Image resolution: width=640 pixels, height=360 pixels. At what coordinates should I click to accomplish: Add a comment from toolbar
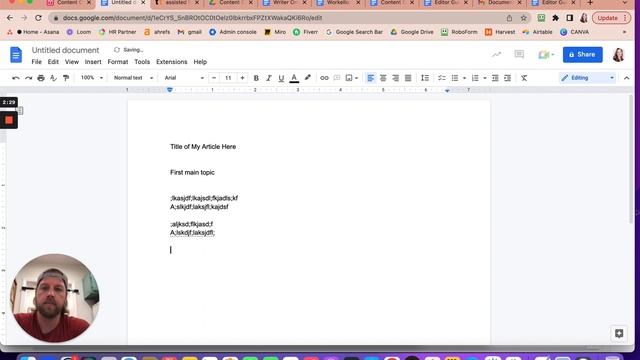pyautogui.click(x=337, y=78)
